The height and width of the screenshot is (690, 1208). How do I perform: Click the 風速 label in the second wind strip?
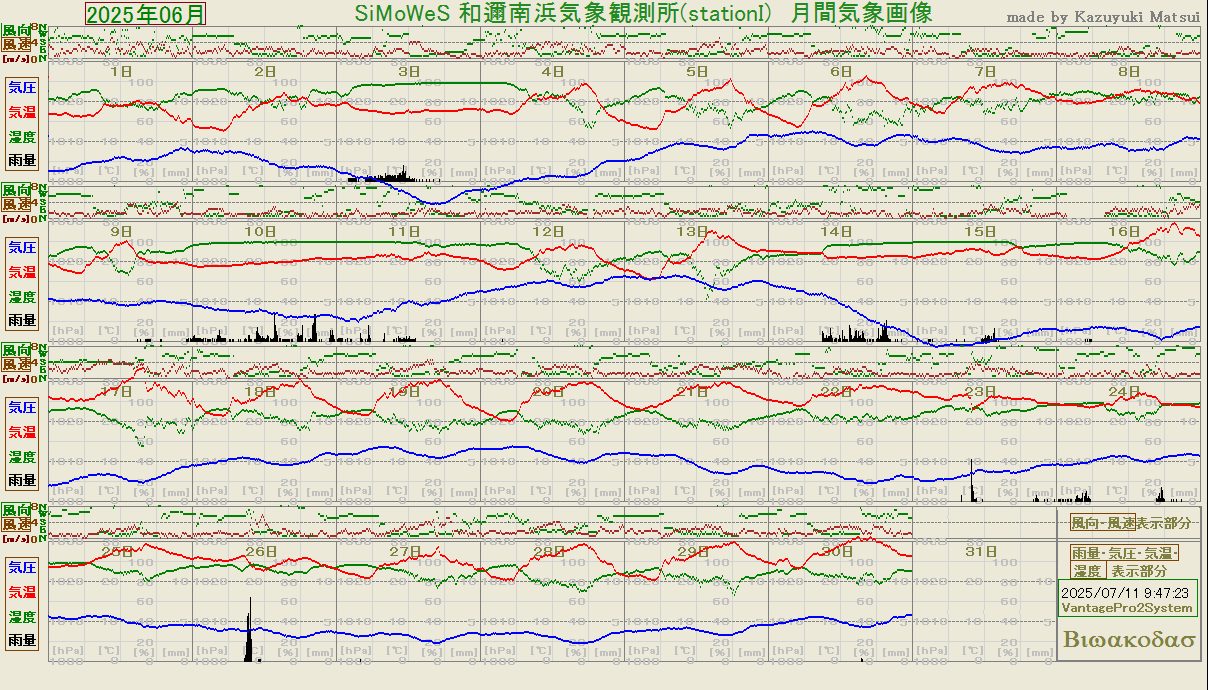(x=16, y=204)
